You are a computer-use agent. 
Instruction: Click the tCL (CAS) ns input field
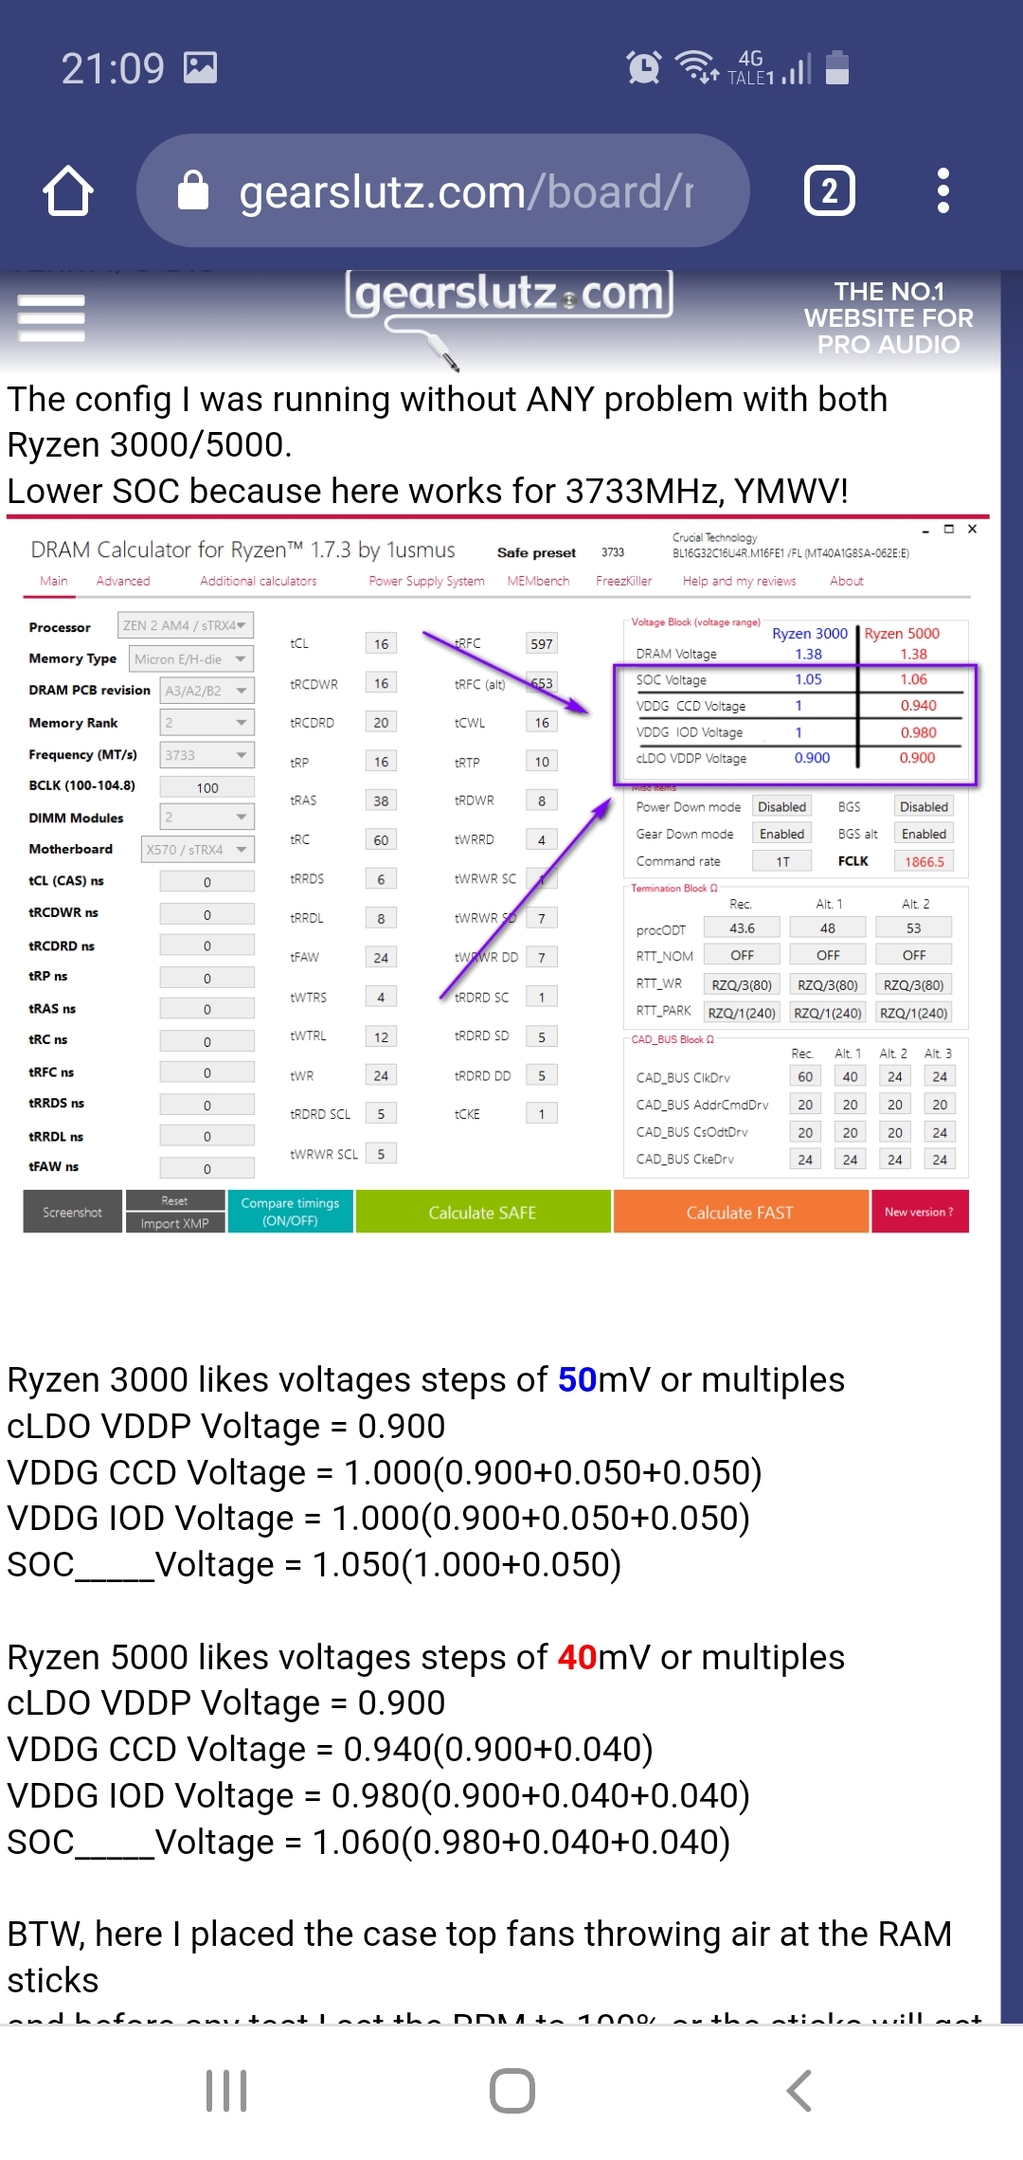(x=207, y=882)
